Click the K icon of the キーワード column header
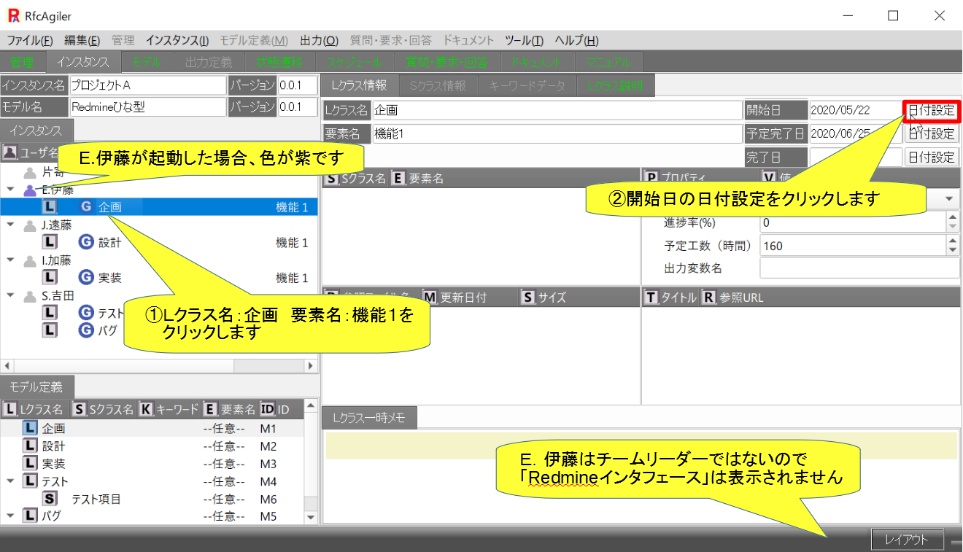 tap(146, 409)
